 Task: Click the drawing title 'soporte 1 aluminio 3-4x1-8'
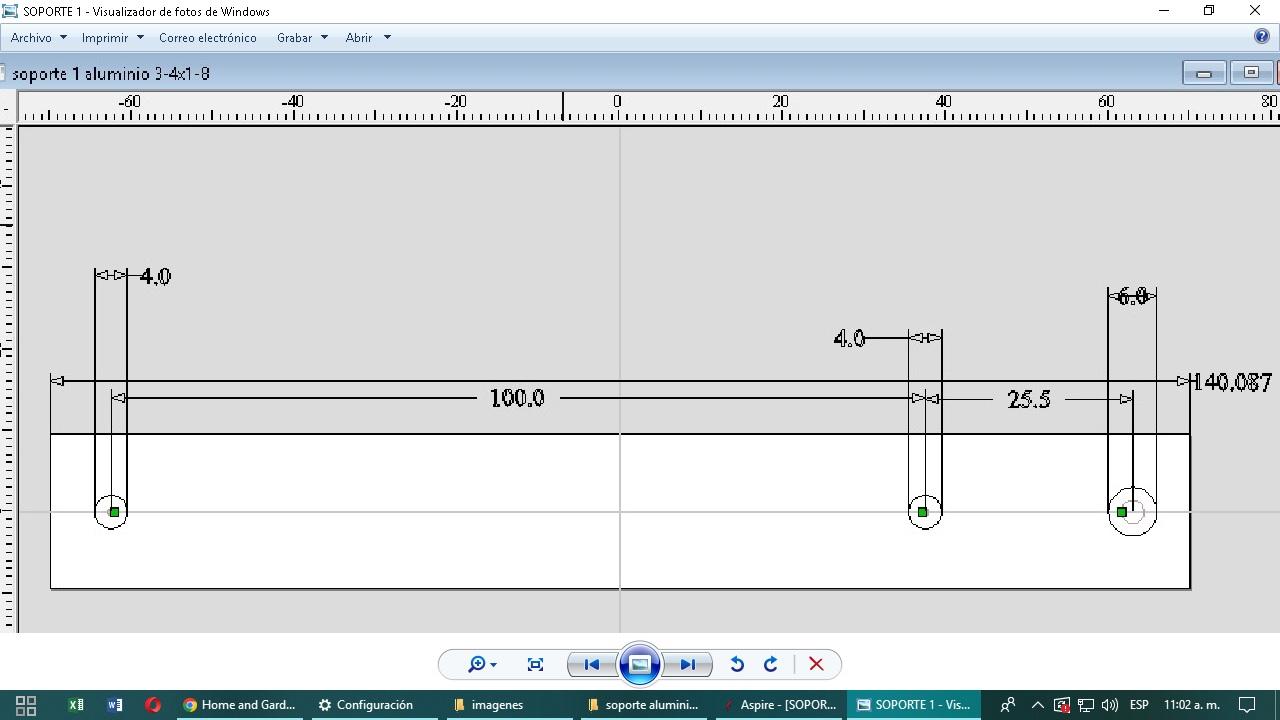click(111, 74)
